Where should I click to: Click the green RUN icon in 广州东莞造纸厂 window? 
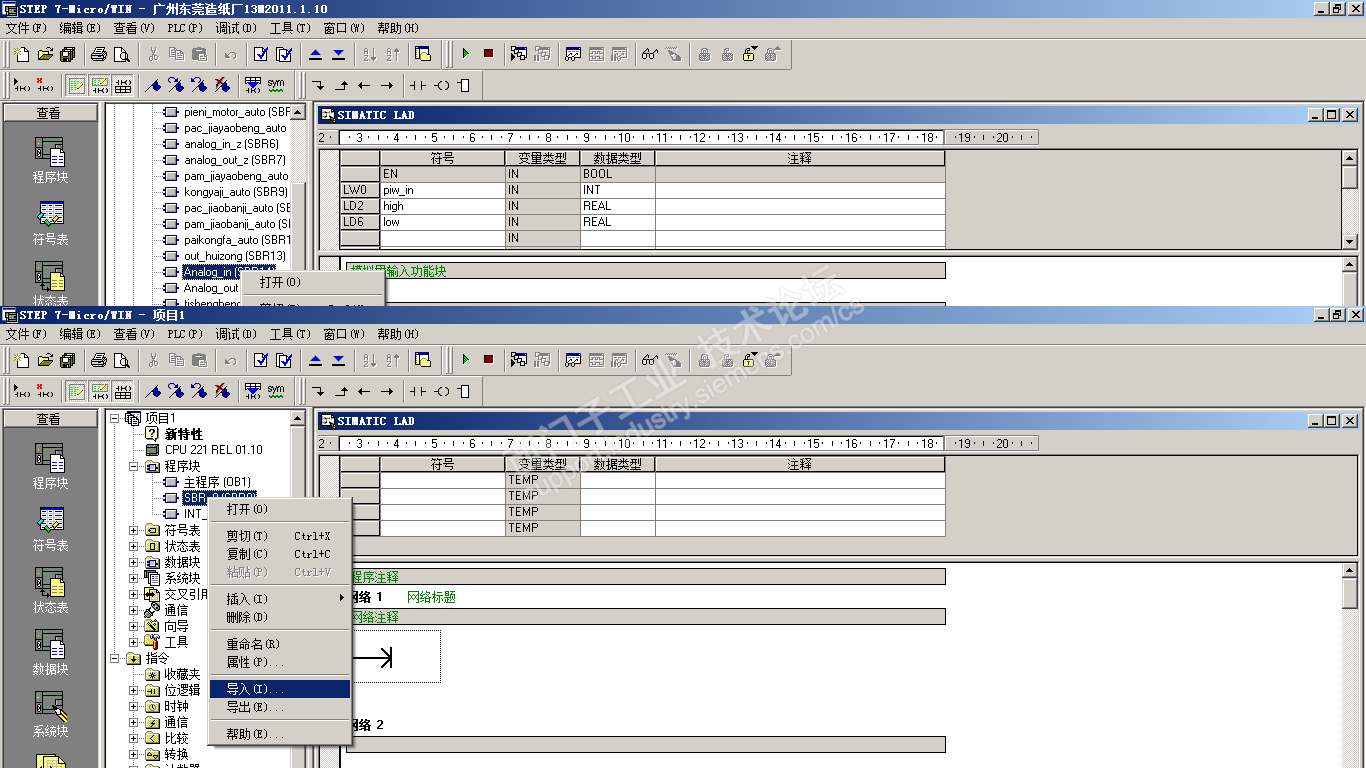click(465, 54)
